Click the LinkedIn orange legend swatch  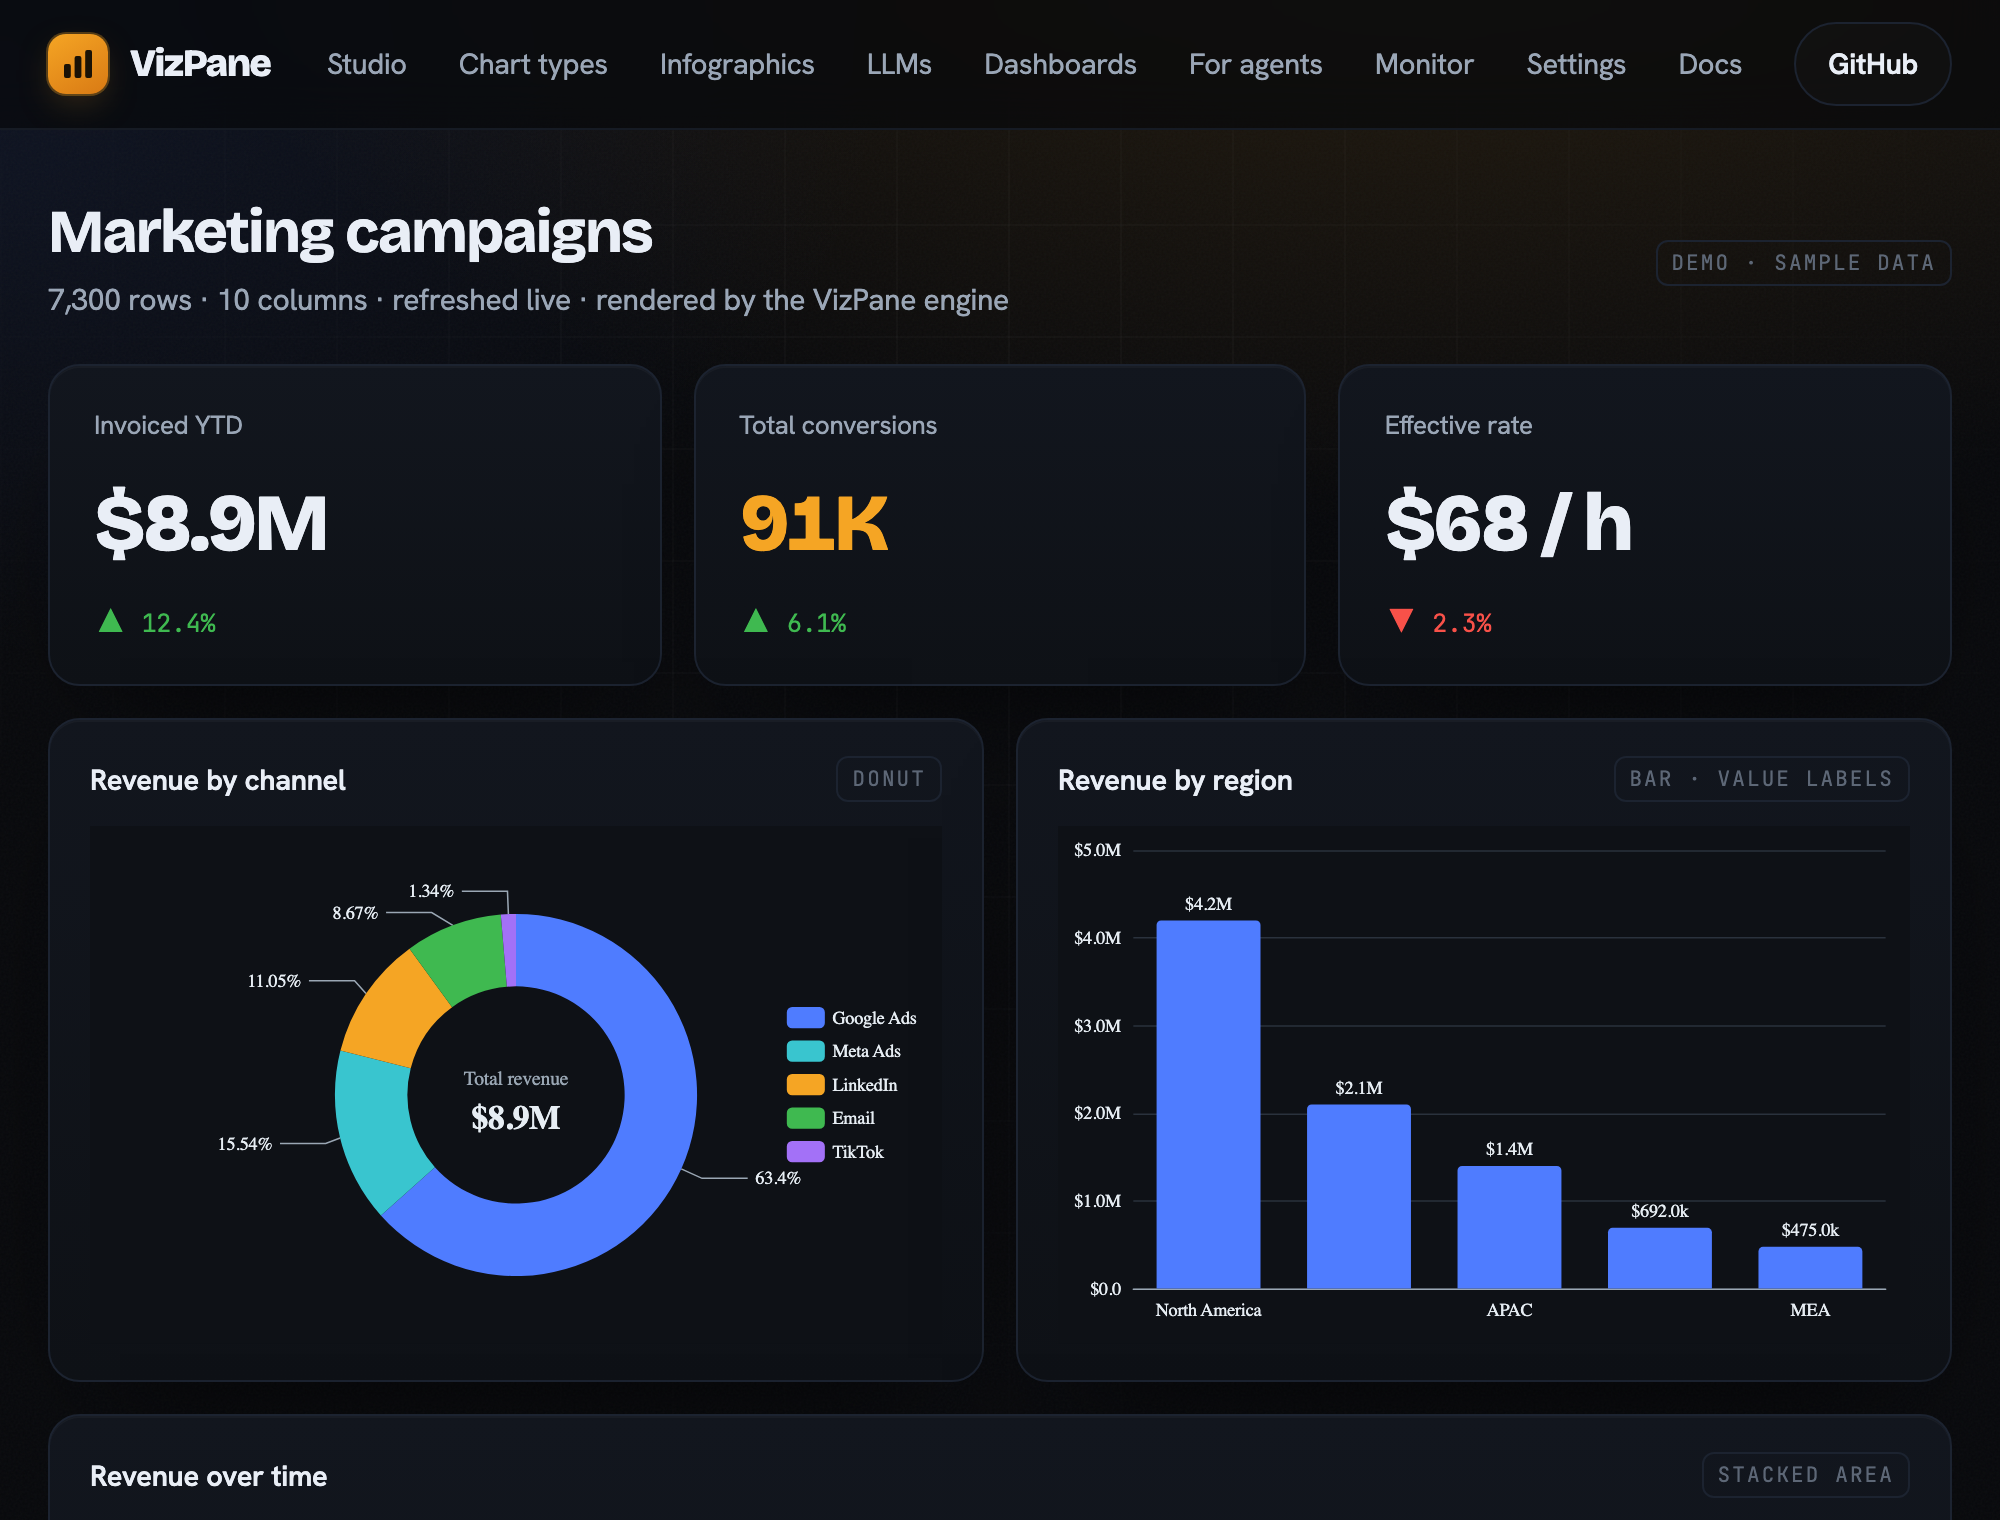point(805,1085)
